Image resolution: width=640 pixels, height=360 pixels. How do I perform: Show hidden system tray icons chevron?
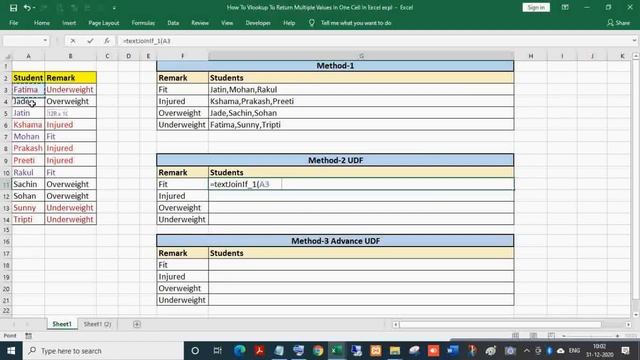click(527, 351)
